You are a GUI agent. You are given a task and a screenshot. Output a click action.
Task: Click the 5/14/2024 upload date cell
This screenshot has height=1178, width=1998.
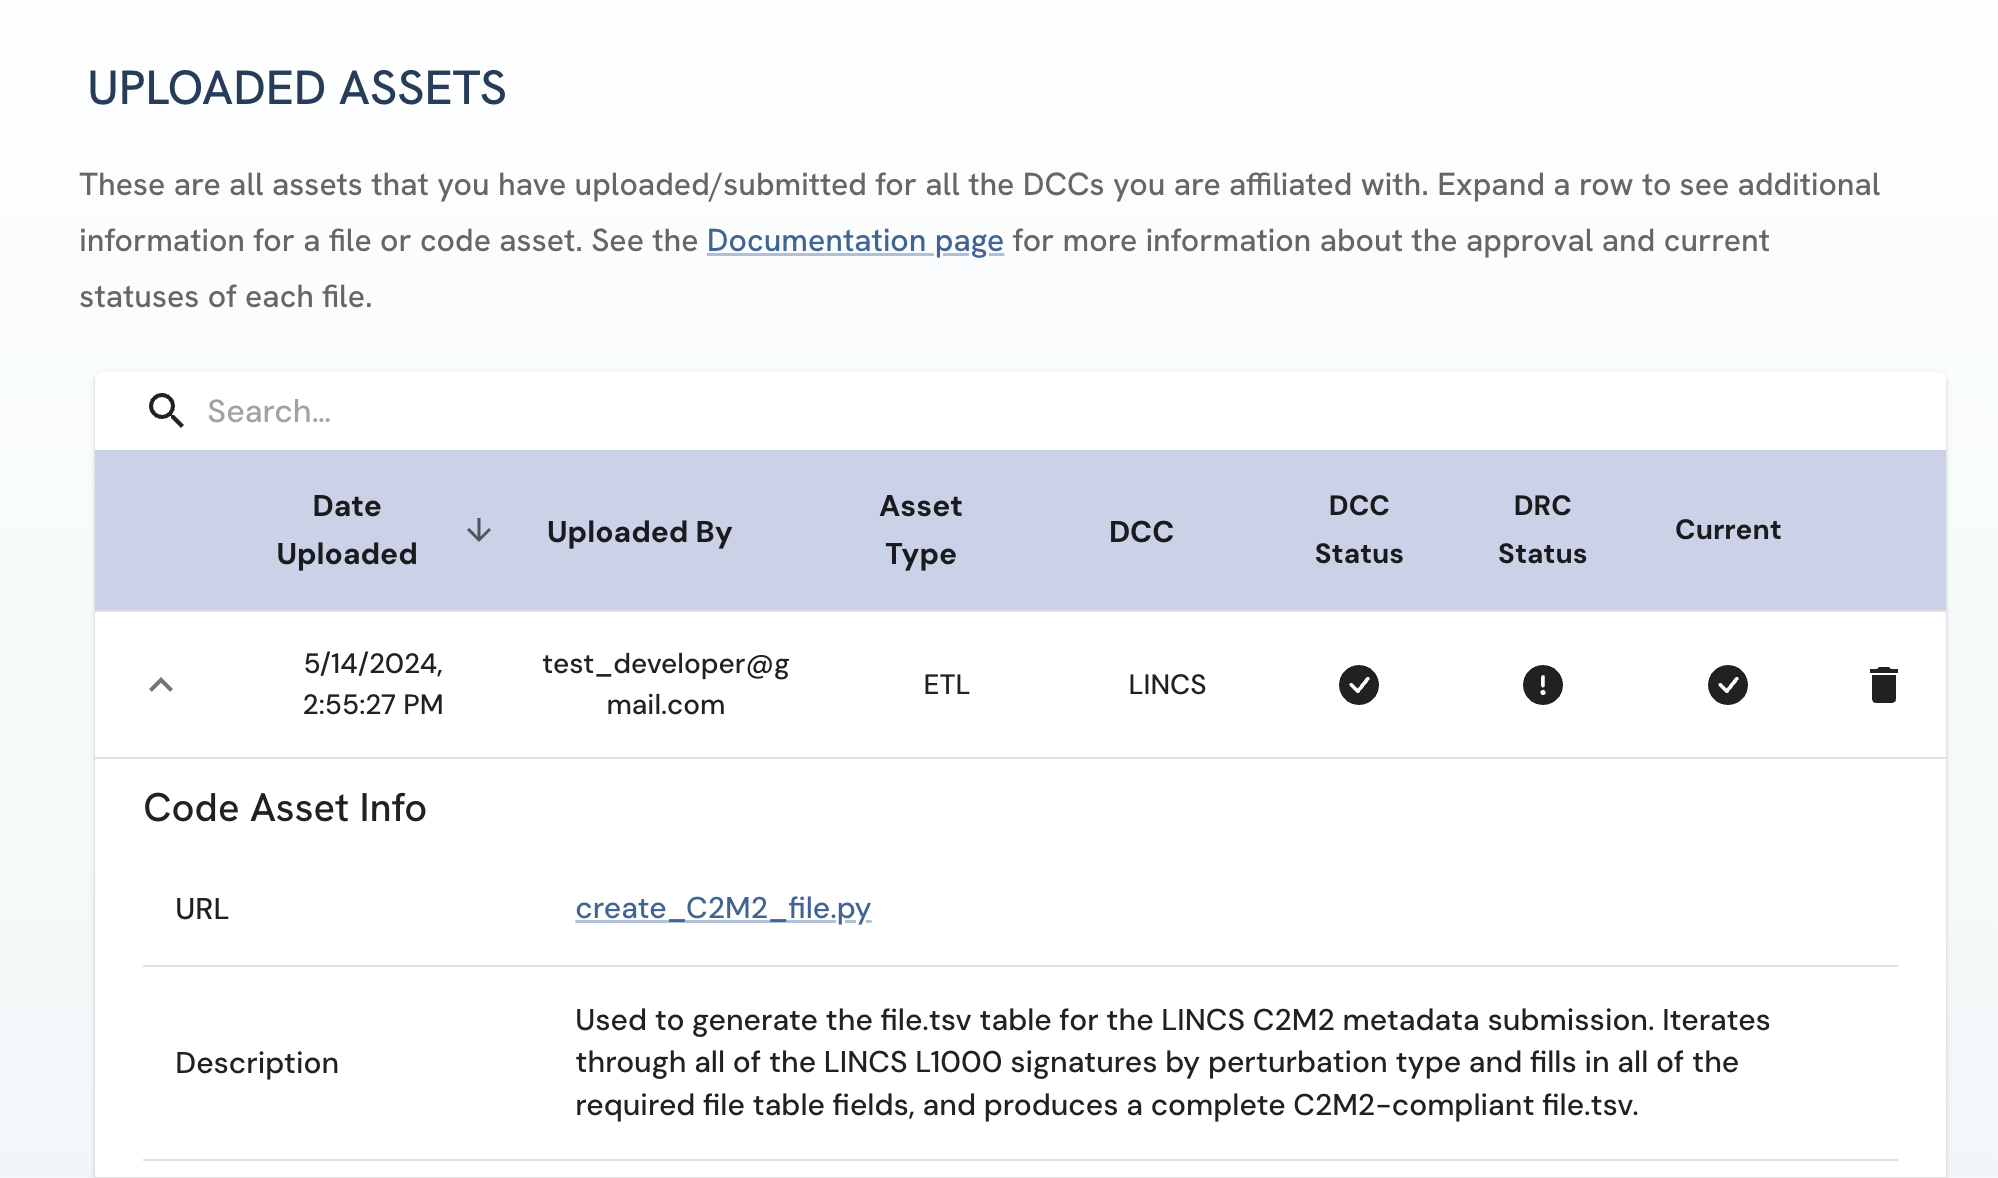[x=373, y=684]
